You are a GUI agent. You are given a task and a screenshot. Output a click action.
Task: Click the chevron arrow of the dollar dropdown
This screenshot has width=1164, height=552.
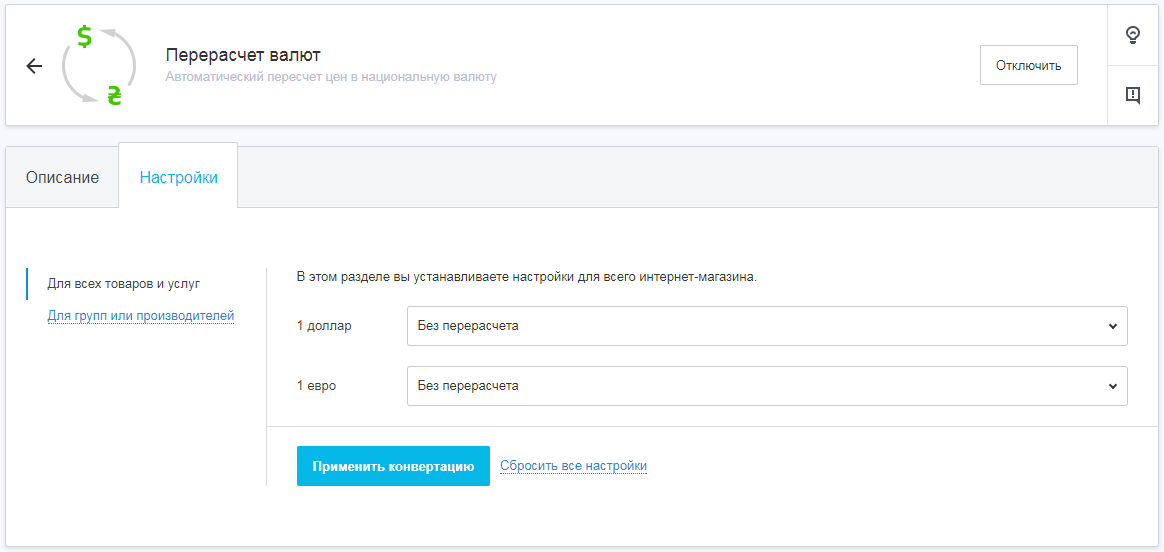[1113, 326]
